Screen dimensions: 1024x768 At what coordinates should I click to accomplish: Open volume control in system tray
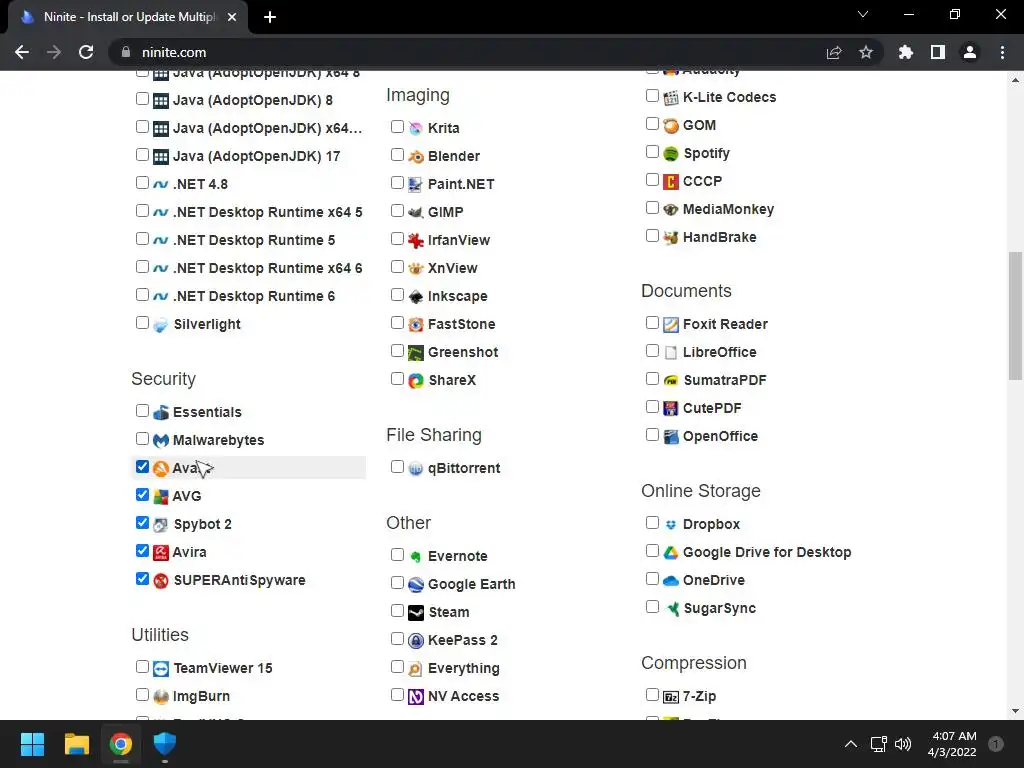(903, 744)
